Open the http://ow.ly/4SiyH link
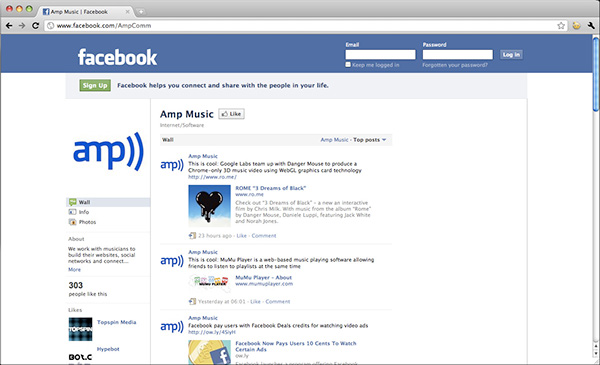This screenshot has height=365, width=600. [212, 332]
